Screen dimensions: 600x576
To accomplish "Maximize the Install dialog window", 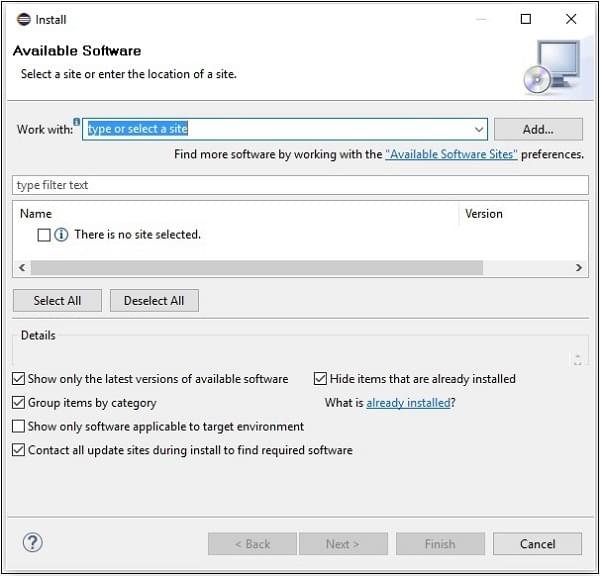I will pyautogui.click(x=526, y=19).
